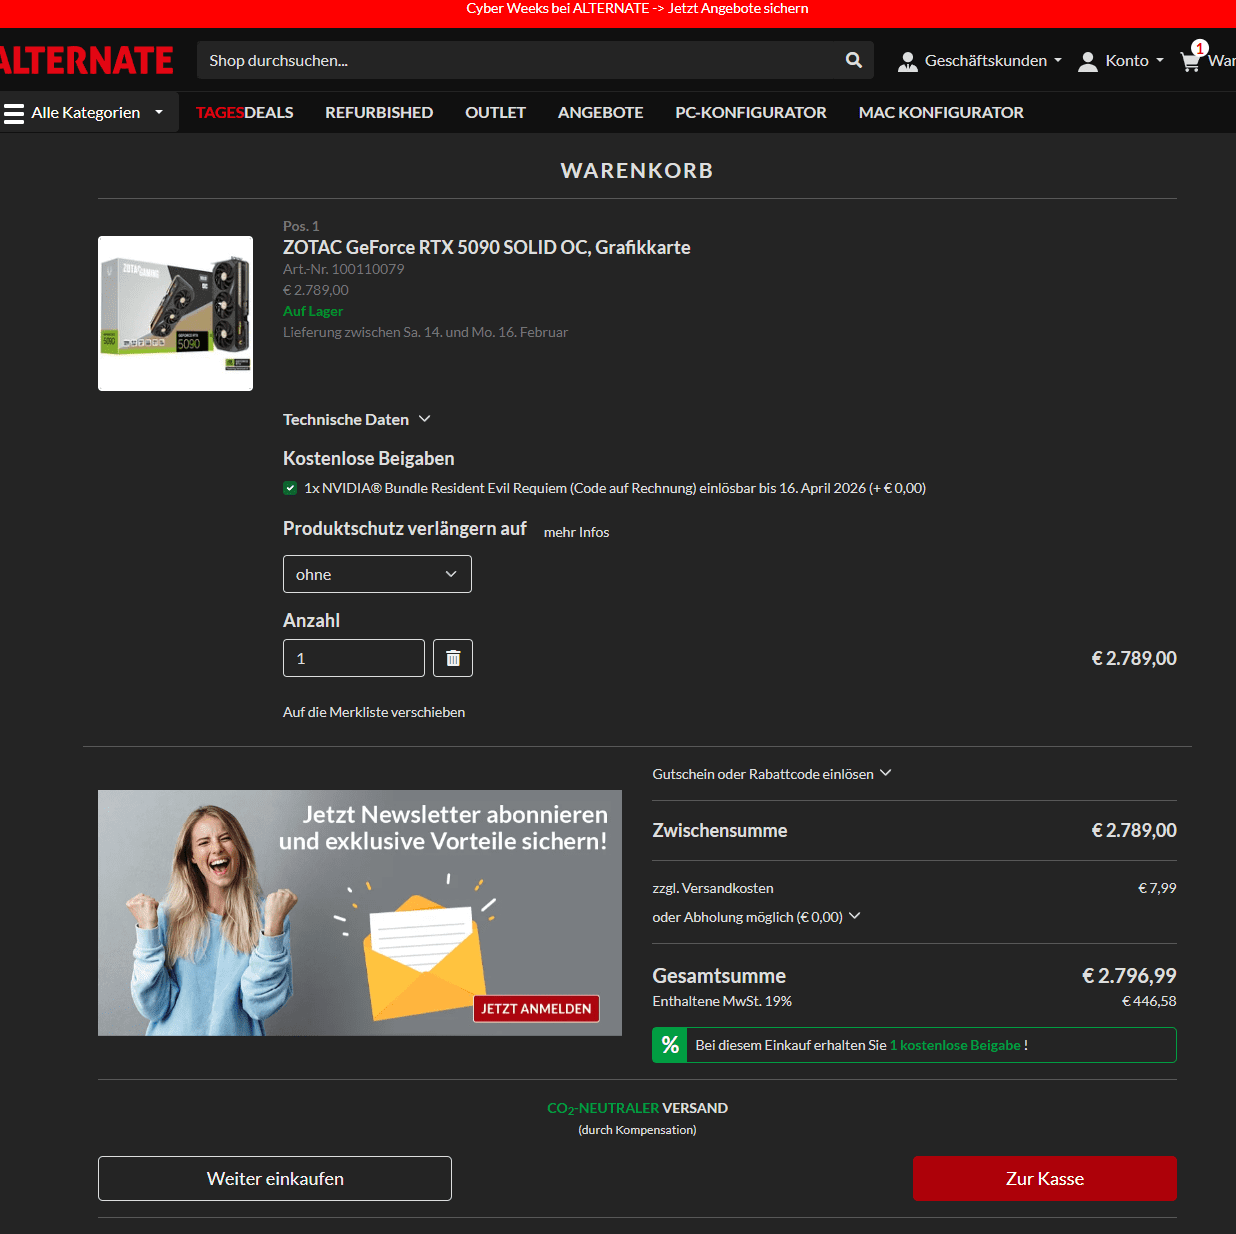1236x1234 pixels.
Task: Delete item with trash can icon
Action: coord(453,658)
